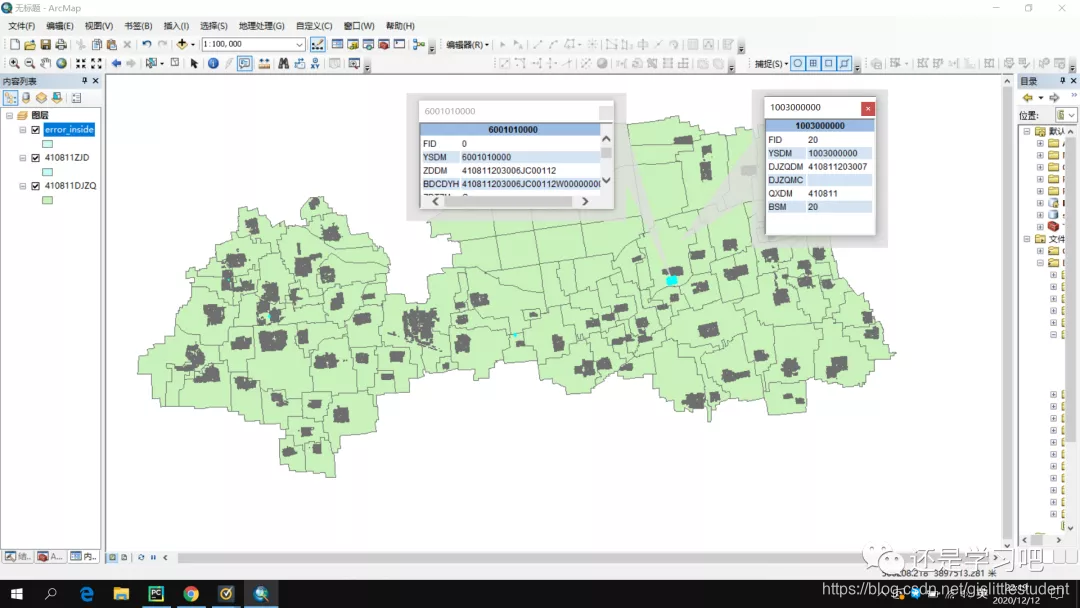Toggle edge snapping
Viewport: 1080px width, 608px height.
tap(844, 63)
